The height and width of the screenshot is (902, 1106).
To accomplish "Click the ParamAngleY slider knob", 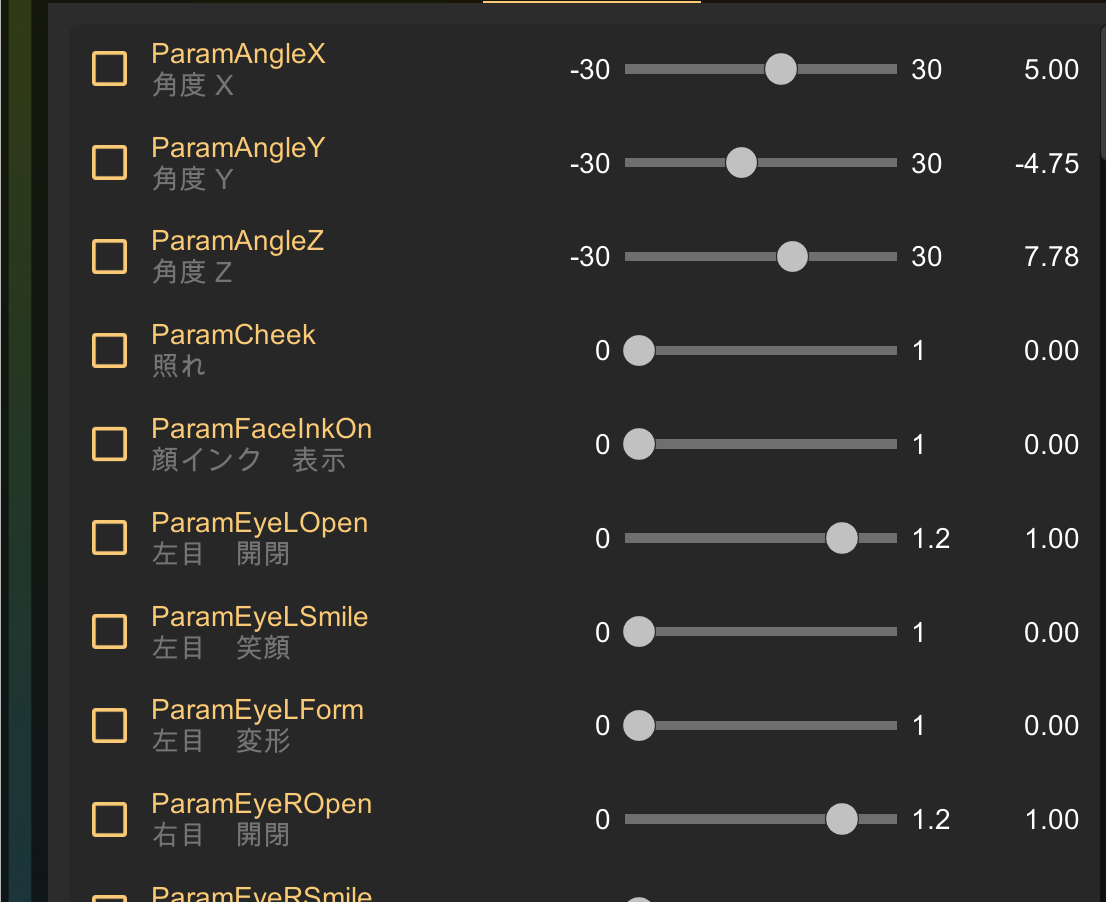I will coord(741,163).
